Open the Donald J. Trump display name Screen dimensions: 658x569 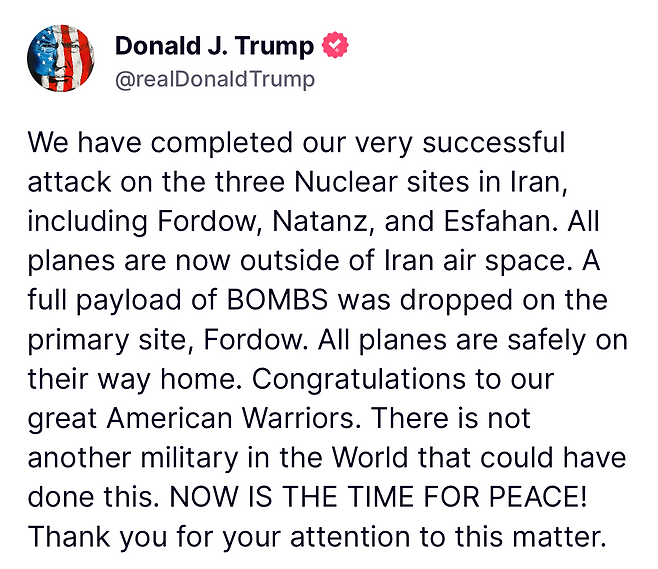(214, 45)
